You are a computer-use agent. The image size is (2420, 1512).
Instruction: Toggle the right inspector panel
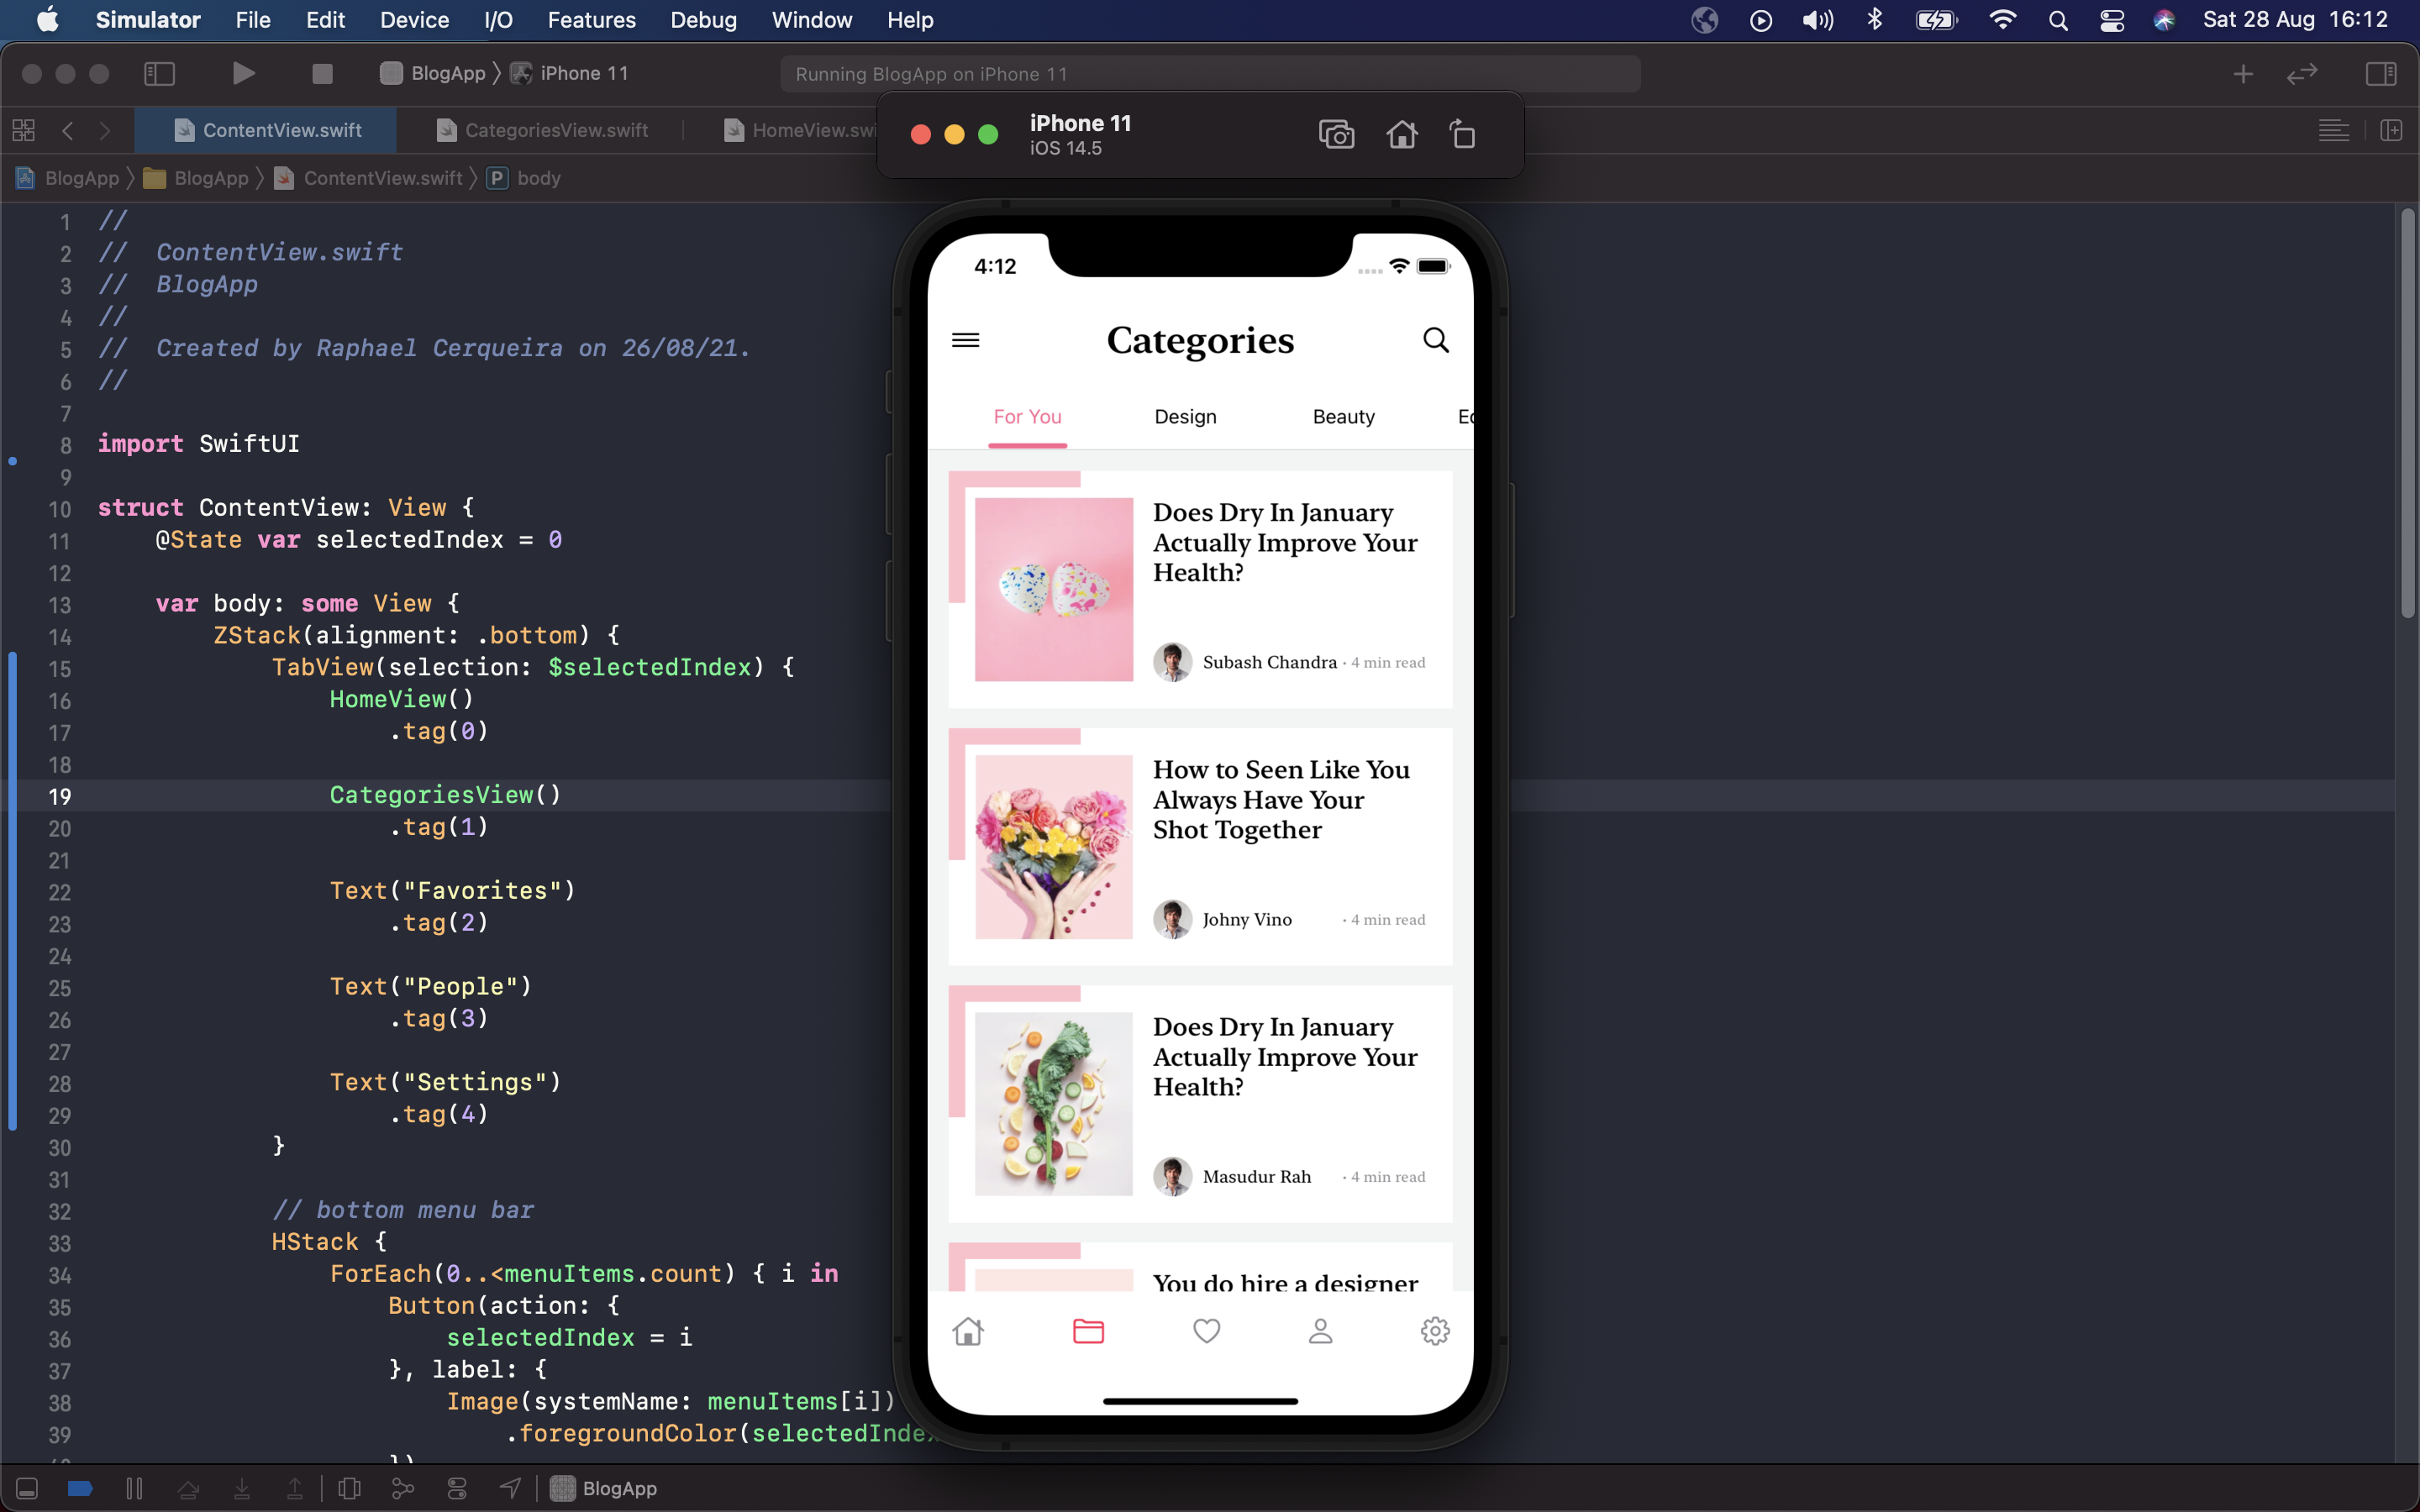2382,73
